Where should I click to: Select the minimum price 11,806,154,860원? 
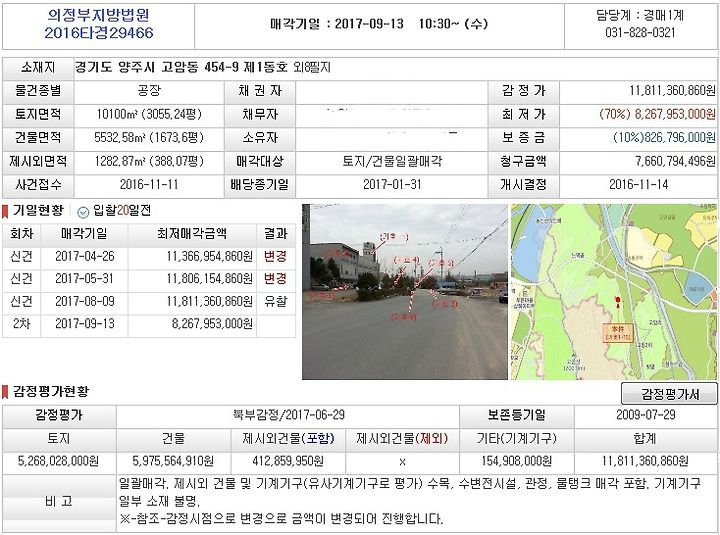click(x=209, y=279)
